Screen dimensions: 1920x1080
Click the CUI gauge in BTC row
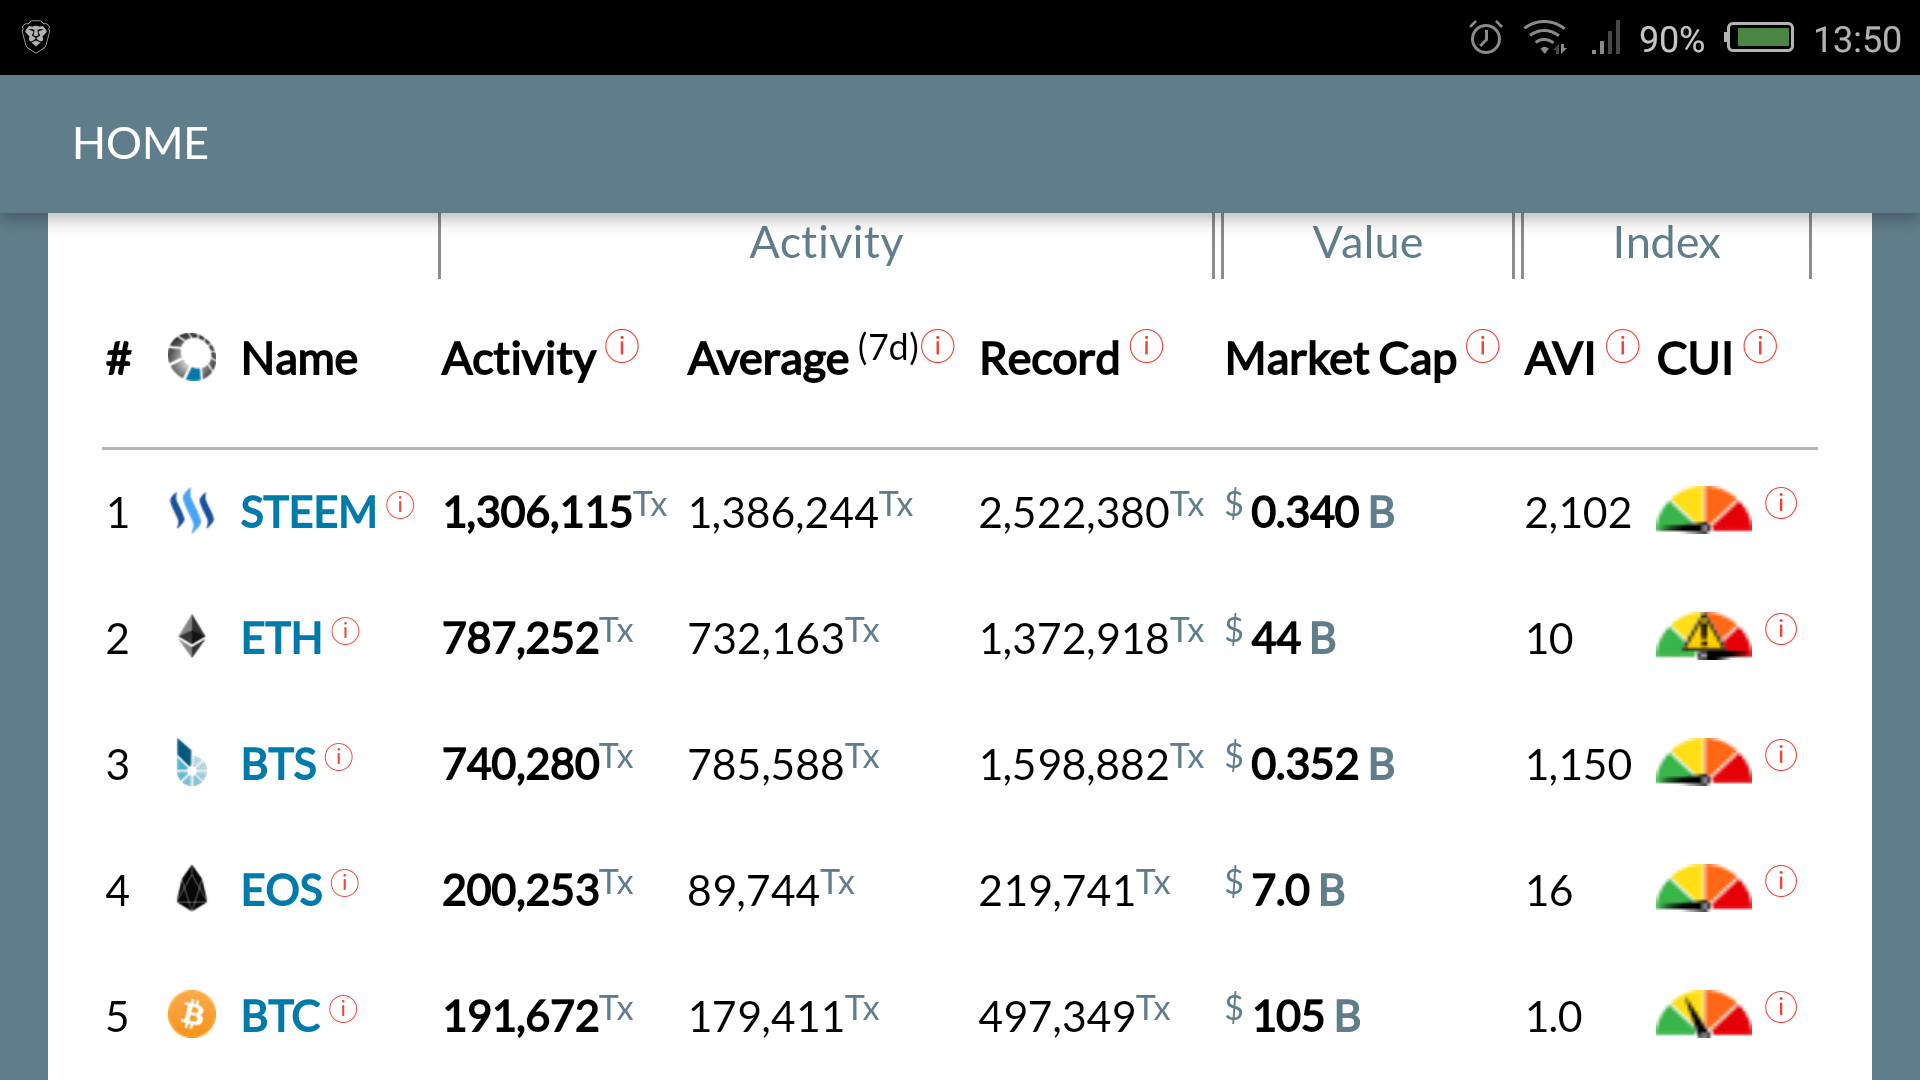(1703, 1013)
